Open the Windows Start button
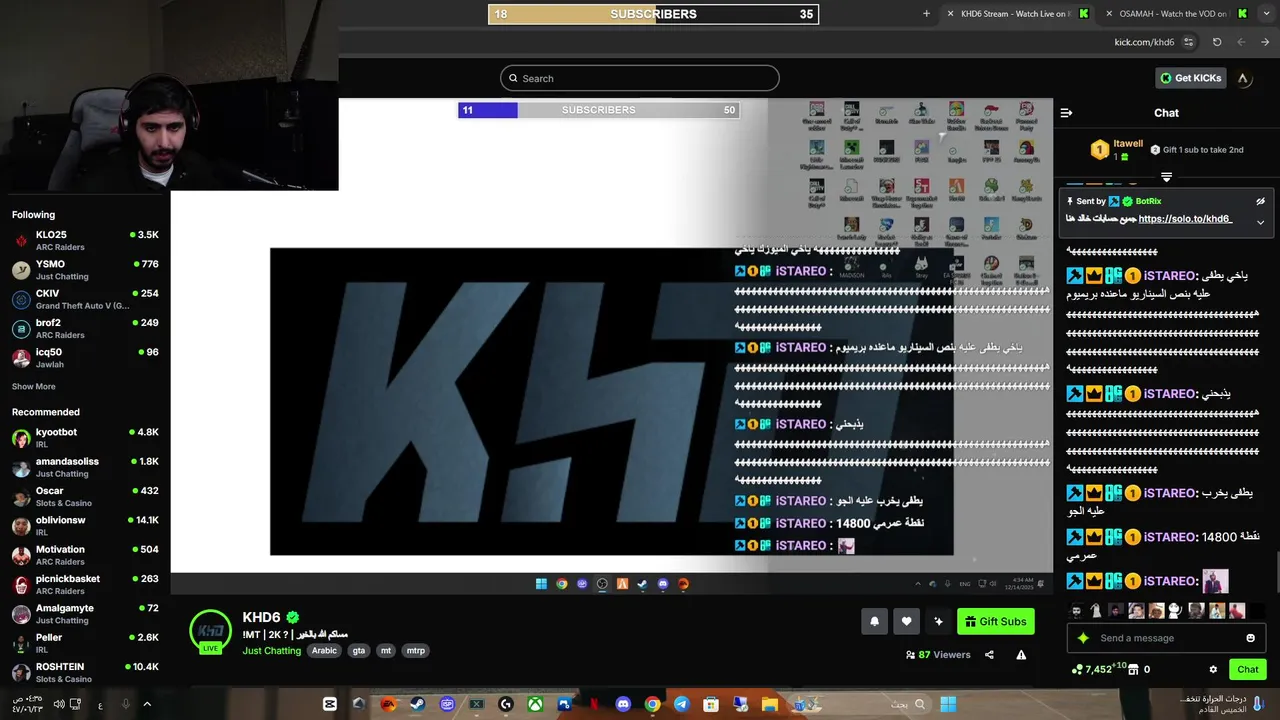 (x=948, y=704)
